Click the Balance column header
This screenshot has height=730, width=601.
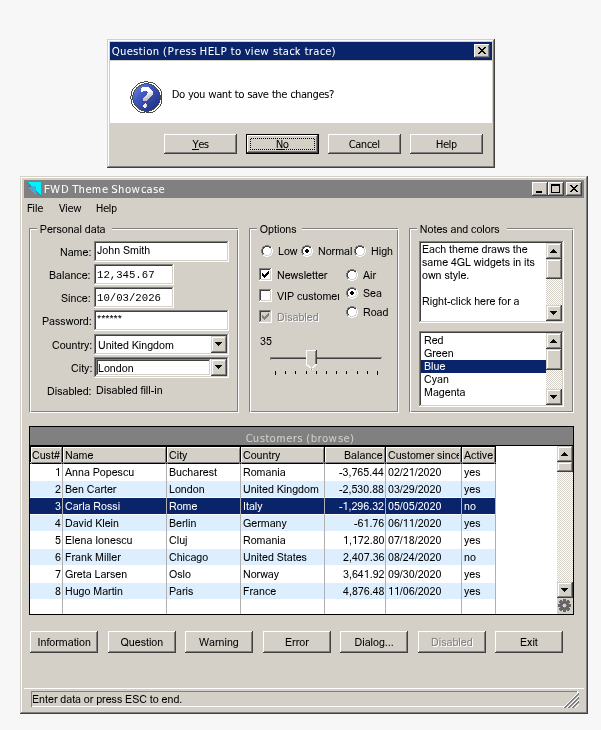click(355, 455)
